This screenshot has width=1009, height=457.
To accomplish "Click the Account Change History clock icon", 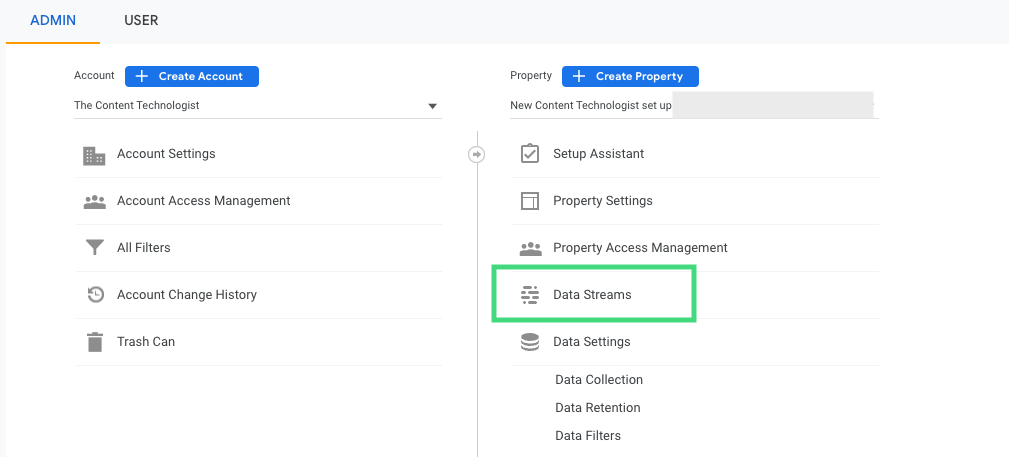I will (95, 295).
